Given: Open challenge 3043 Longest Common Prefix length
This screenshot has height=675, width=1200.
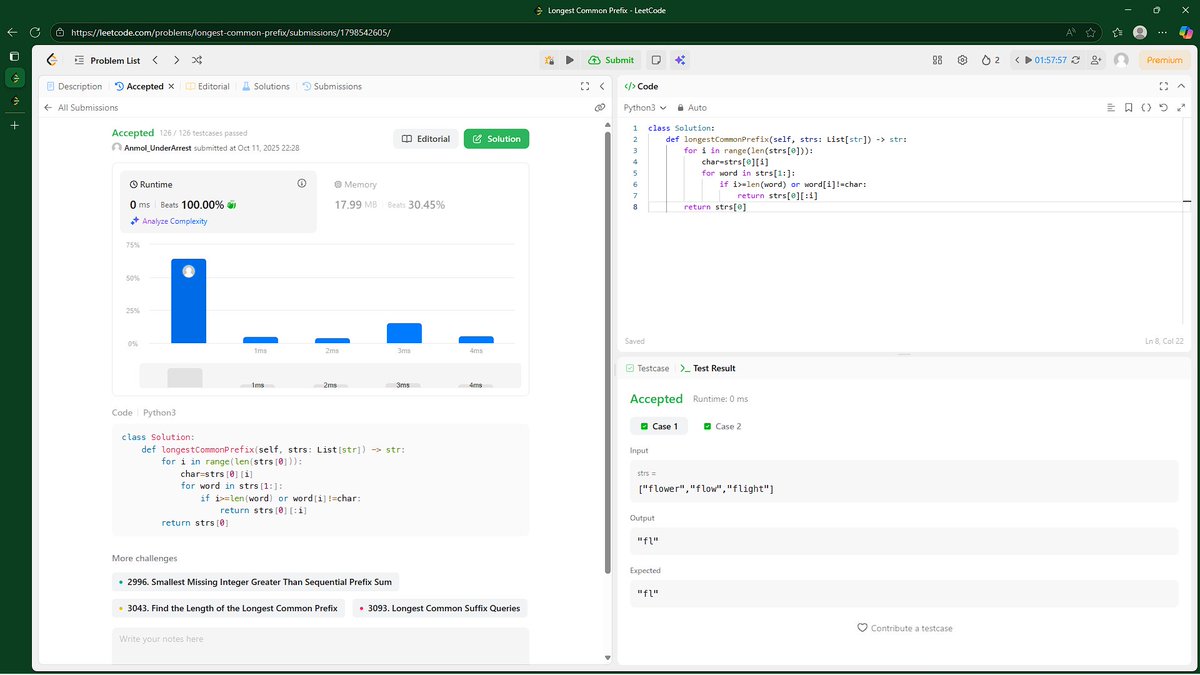Looking at the screenshot, I should (229, 608).
